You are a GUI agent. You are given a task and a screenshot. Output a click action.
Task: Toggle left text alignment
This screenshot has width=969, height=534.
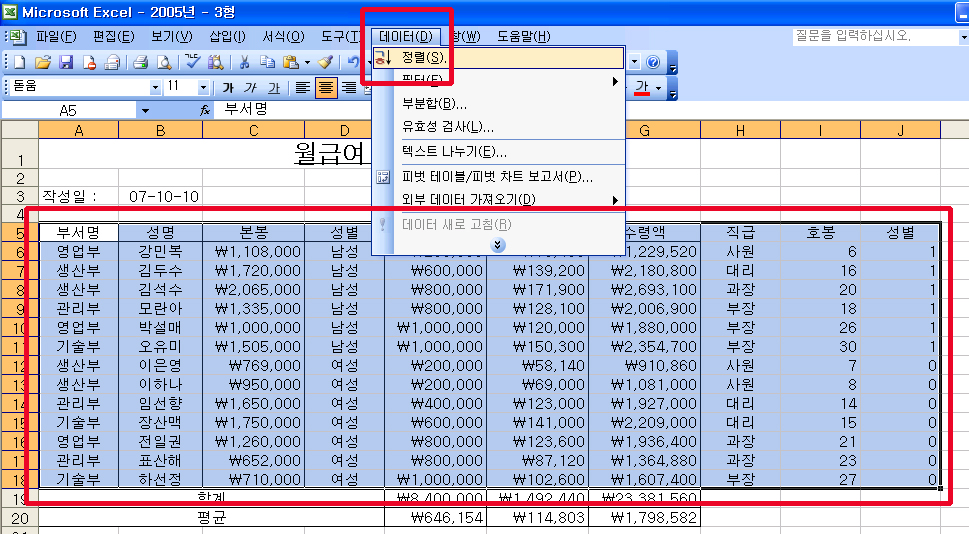click(302, 88)
